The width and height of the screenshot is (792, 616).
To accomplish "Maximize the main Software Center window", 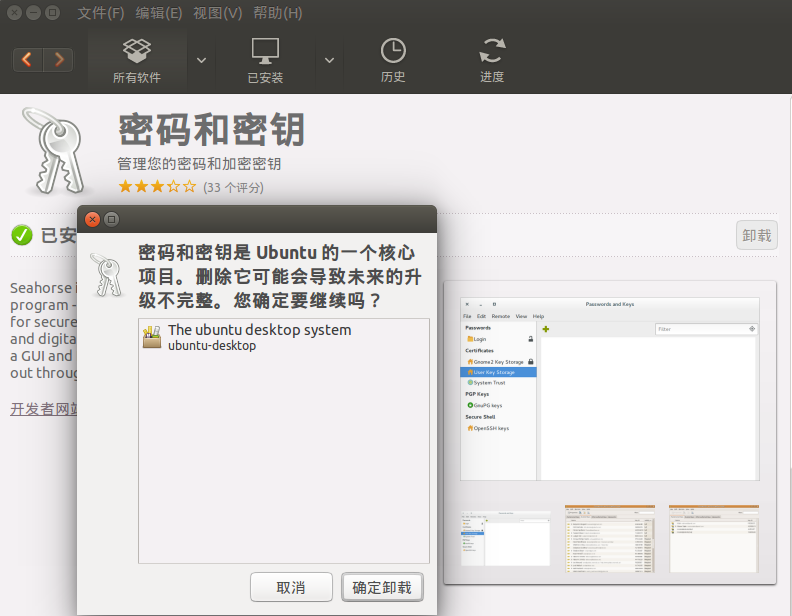I will [x=52, y=13].
